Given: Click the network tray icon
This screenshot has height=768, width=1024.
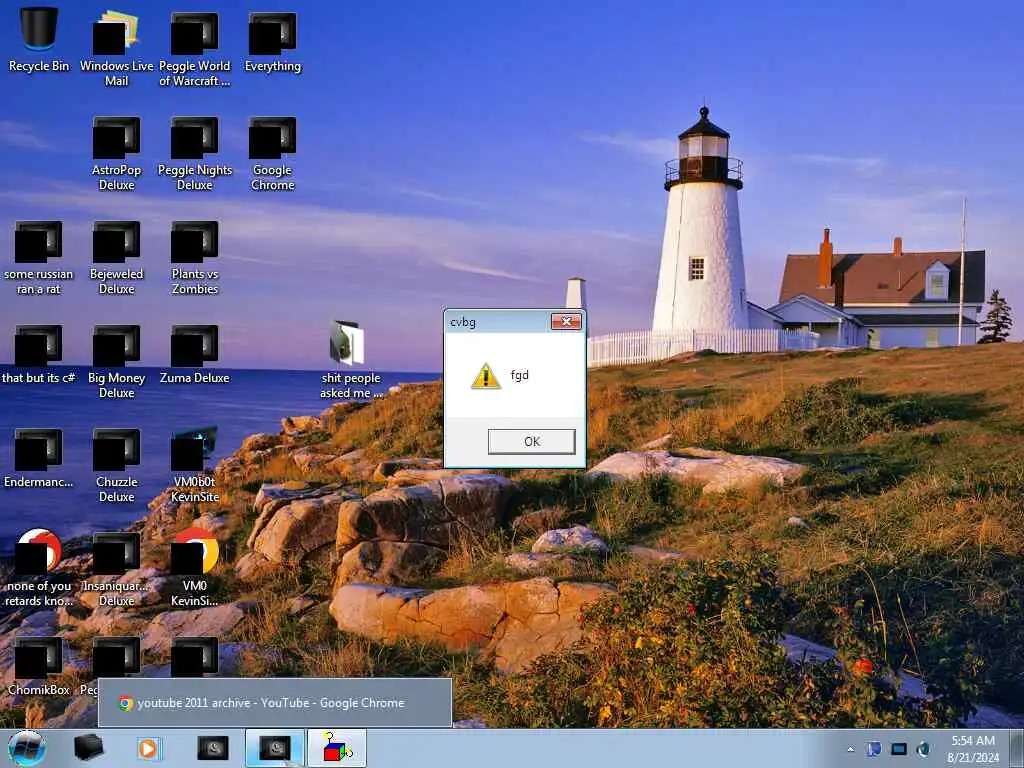Looking at the screenshot, I should (899, 749).
